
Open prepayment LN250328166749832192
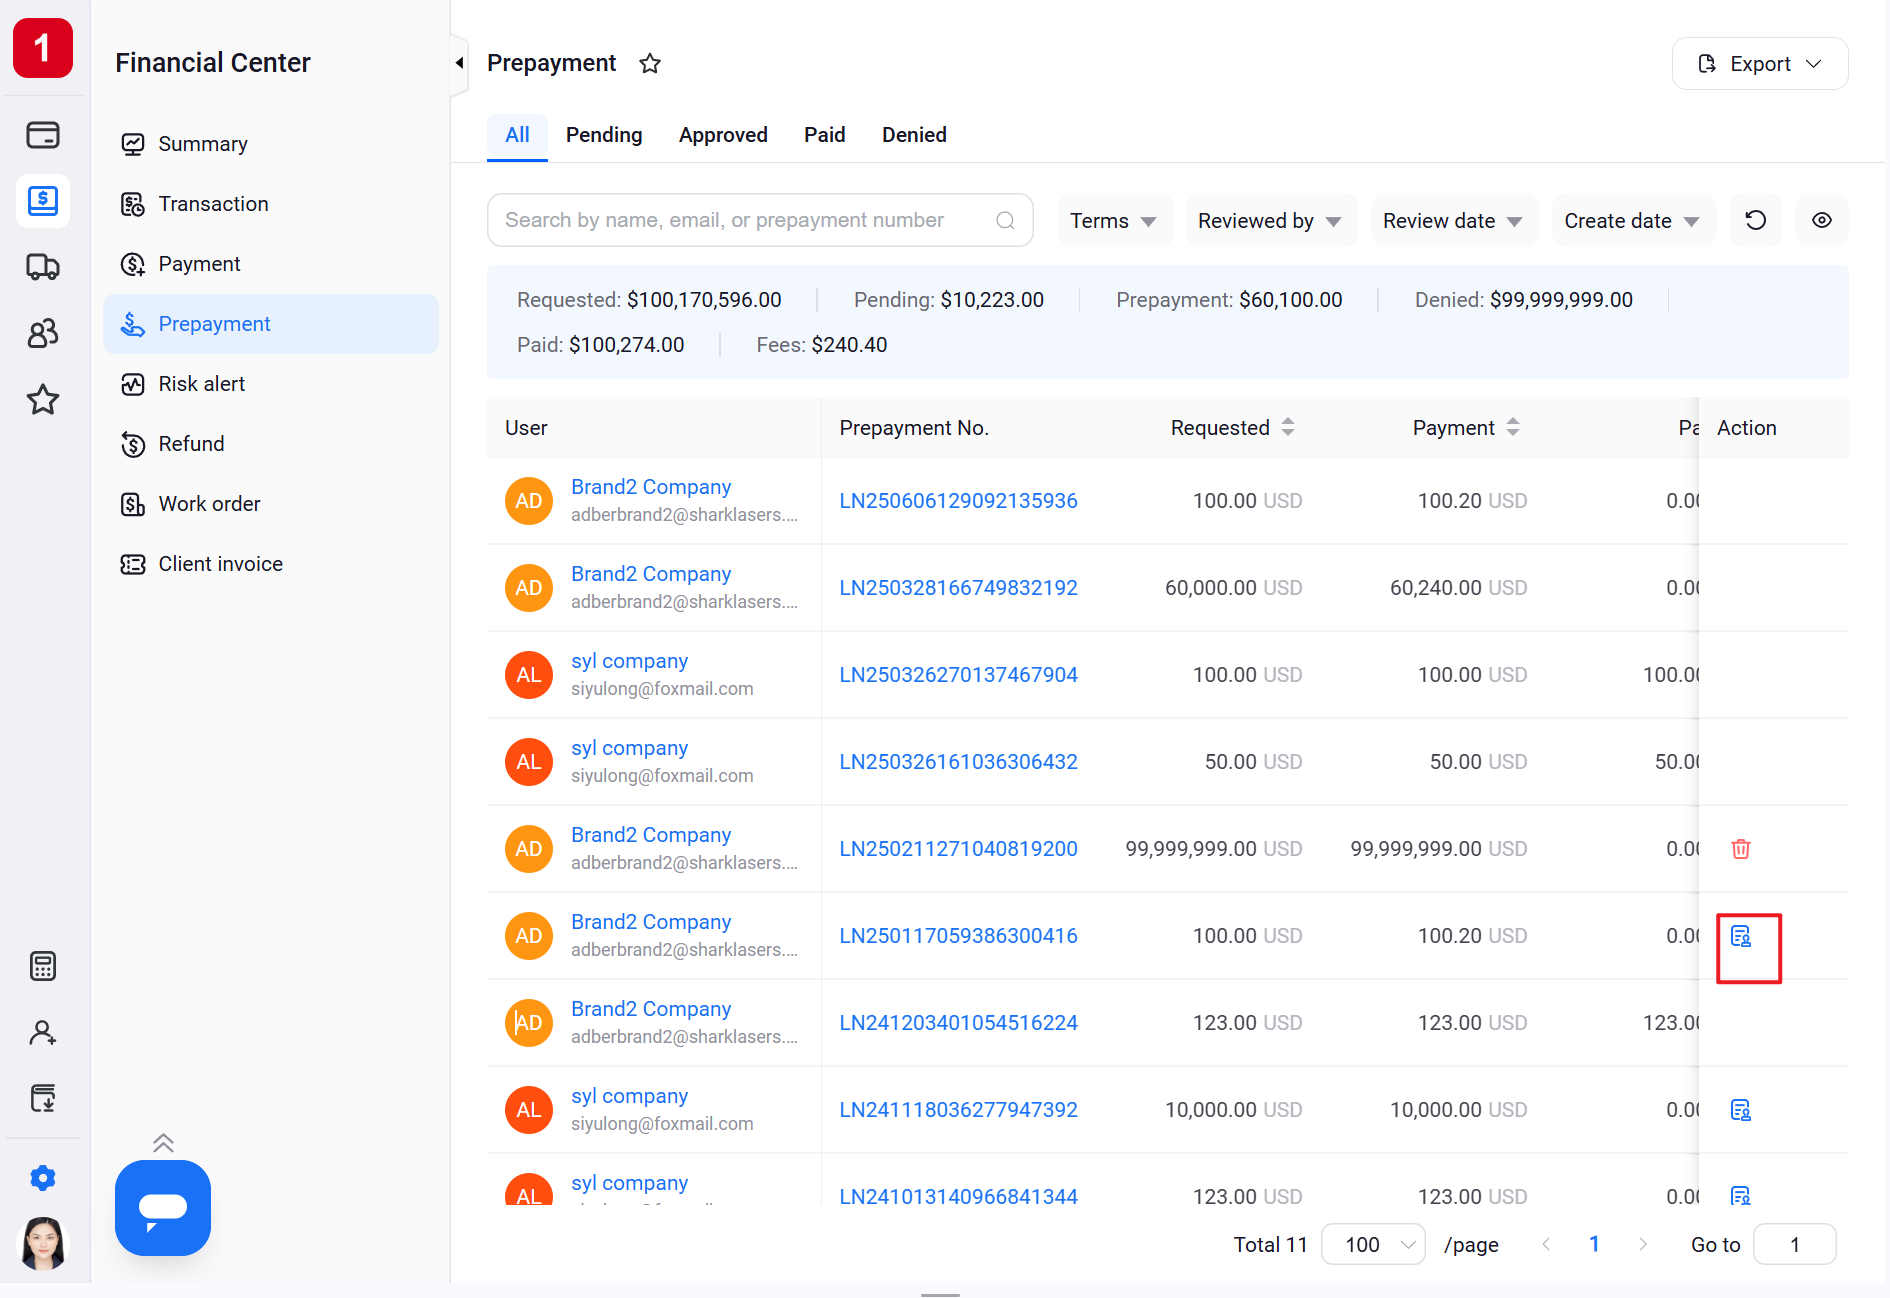click(x=958, y=588)
